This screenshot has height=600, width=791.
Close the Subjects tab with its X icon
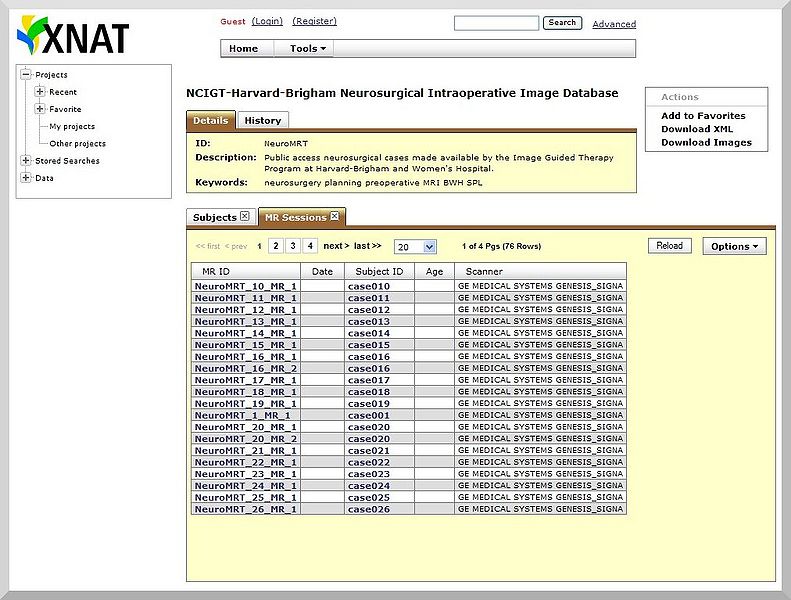click(x=245, y=217)
